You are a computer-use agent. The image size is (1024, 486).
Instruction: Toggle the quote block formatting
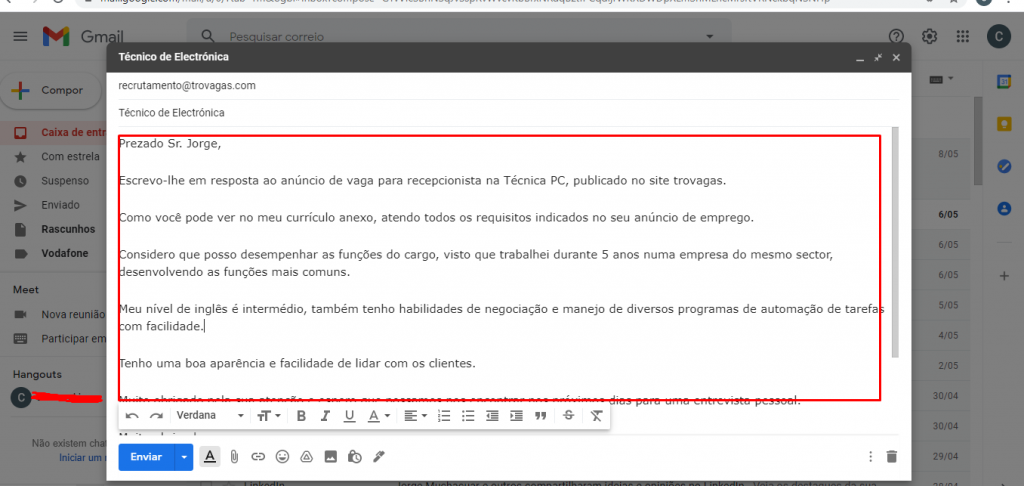click(x=540, y=416)
